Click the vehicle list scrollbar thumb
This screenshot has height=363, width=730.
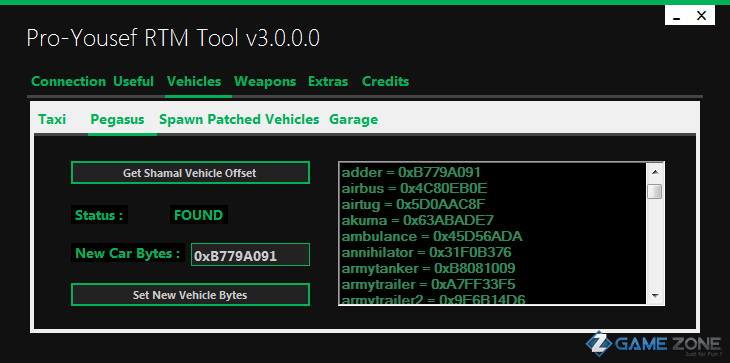click(x=655, y=191)
